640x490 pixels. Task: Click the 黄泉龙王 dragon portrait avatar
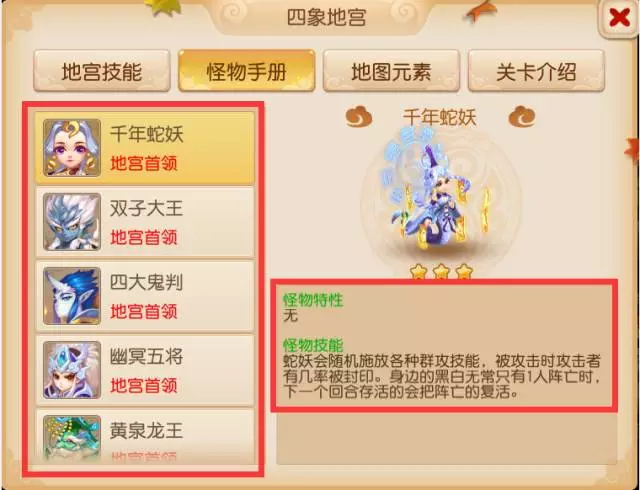[x=72, y=439]
